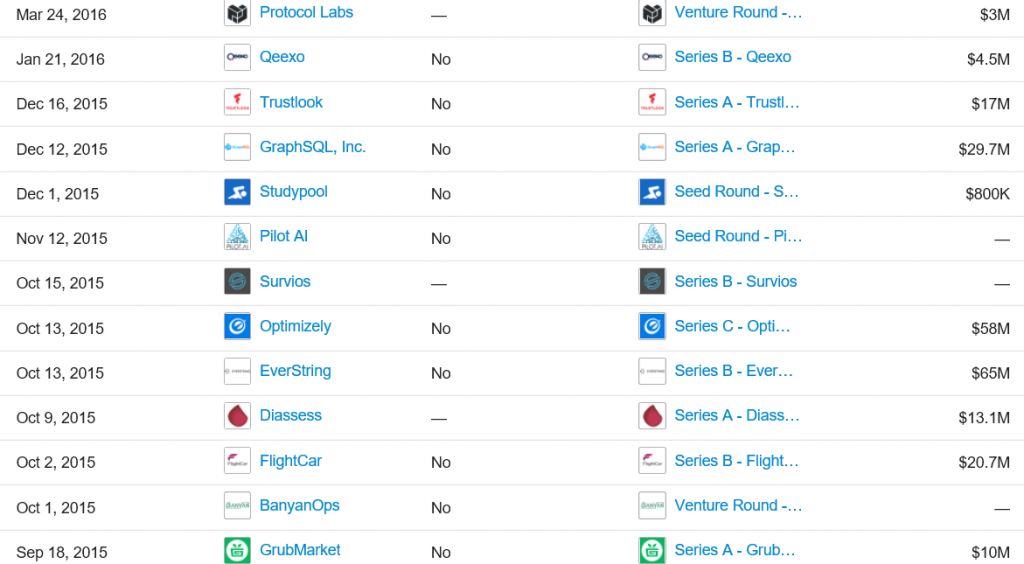Click the Survios dark logo icon
The image size is (1024, 564).
coord(237,281)
